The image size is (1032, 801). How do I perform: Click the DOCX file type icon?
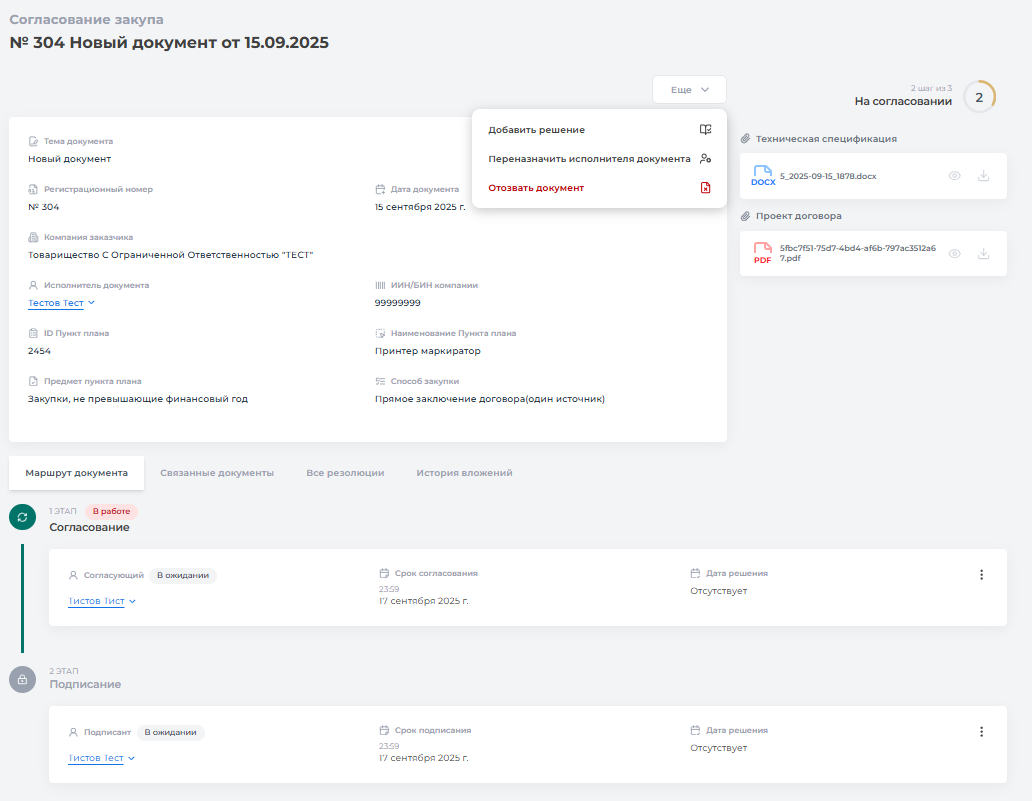click(763, 176)
